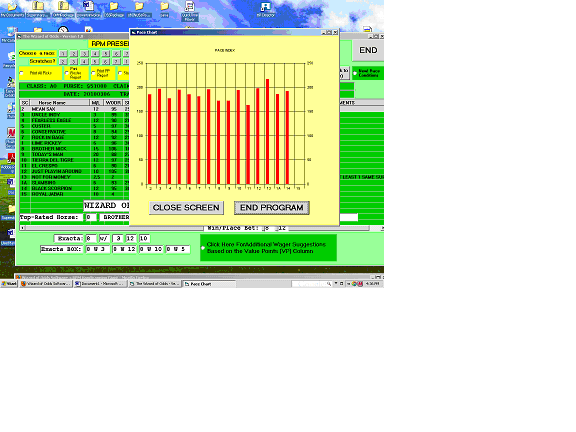Switch to The Wizard of Odds taskbar item
Image resolution: width=576 pixels, height=432 pixels.
click(x=155, y=284)
